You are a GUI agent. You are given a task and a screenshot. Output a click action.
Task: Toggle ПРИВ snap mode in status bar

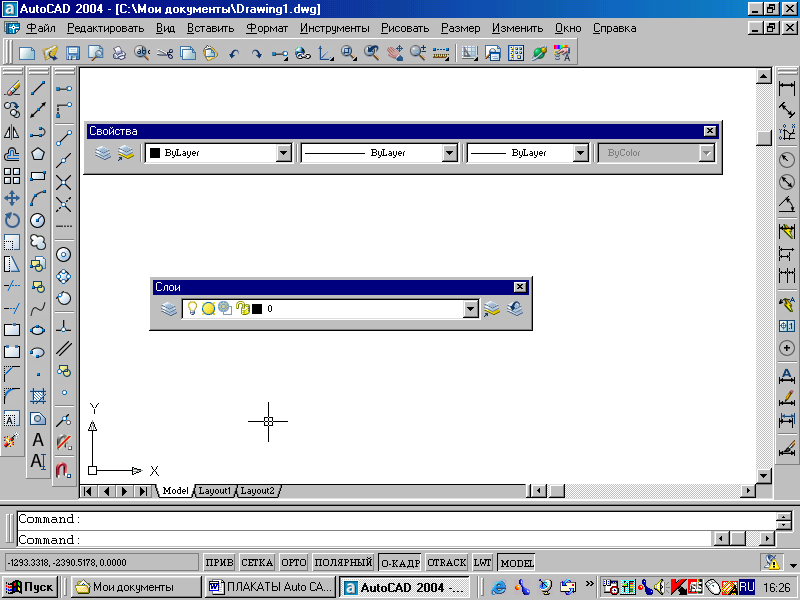pyautogui.click(x=219, y=562)
